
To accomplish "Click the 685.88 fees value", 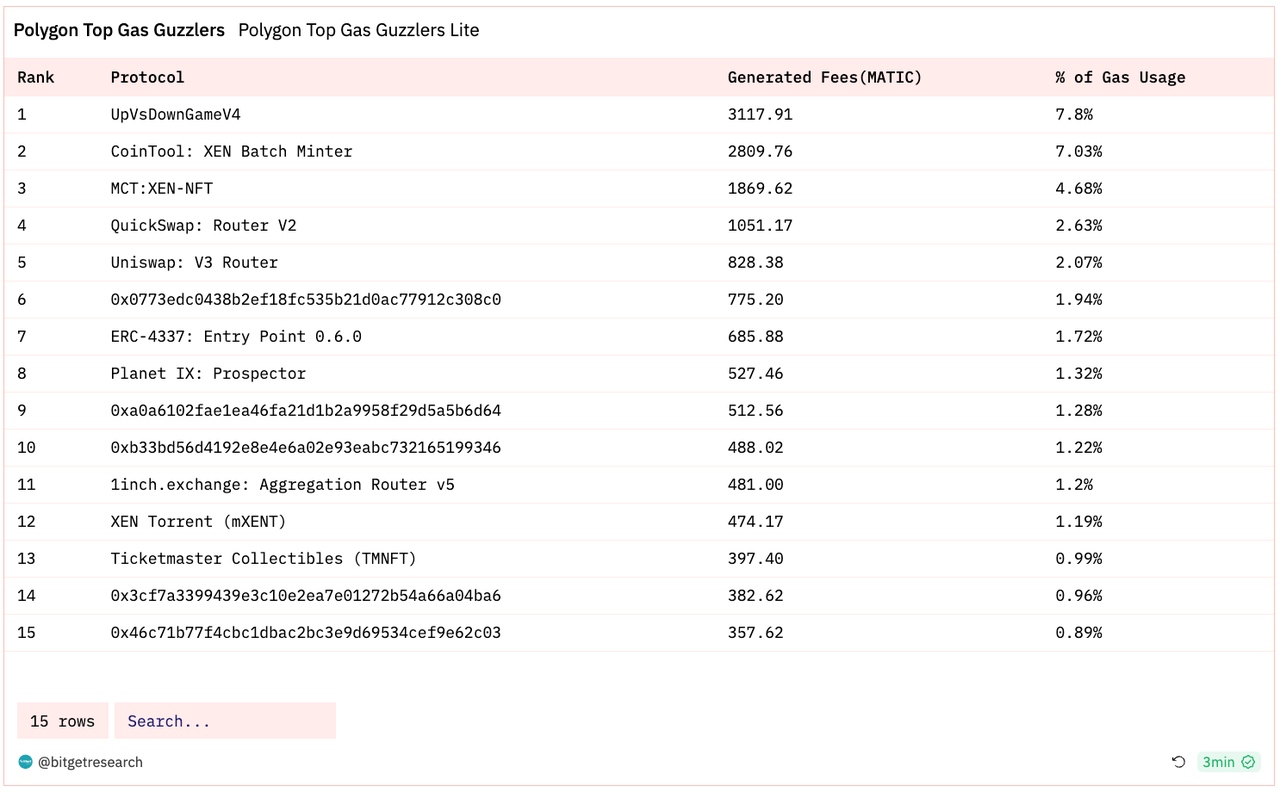I will click(x=755, y=336).
